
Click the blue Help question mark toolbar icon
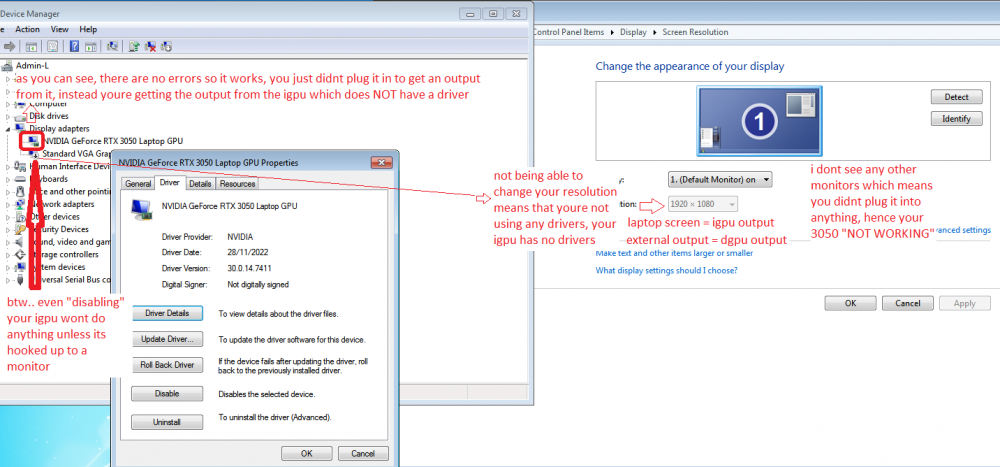75,46
